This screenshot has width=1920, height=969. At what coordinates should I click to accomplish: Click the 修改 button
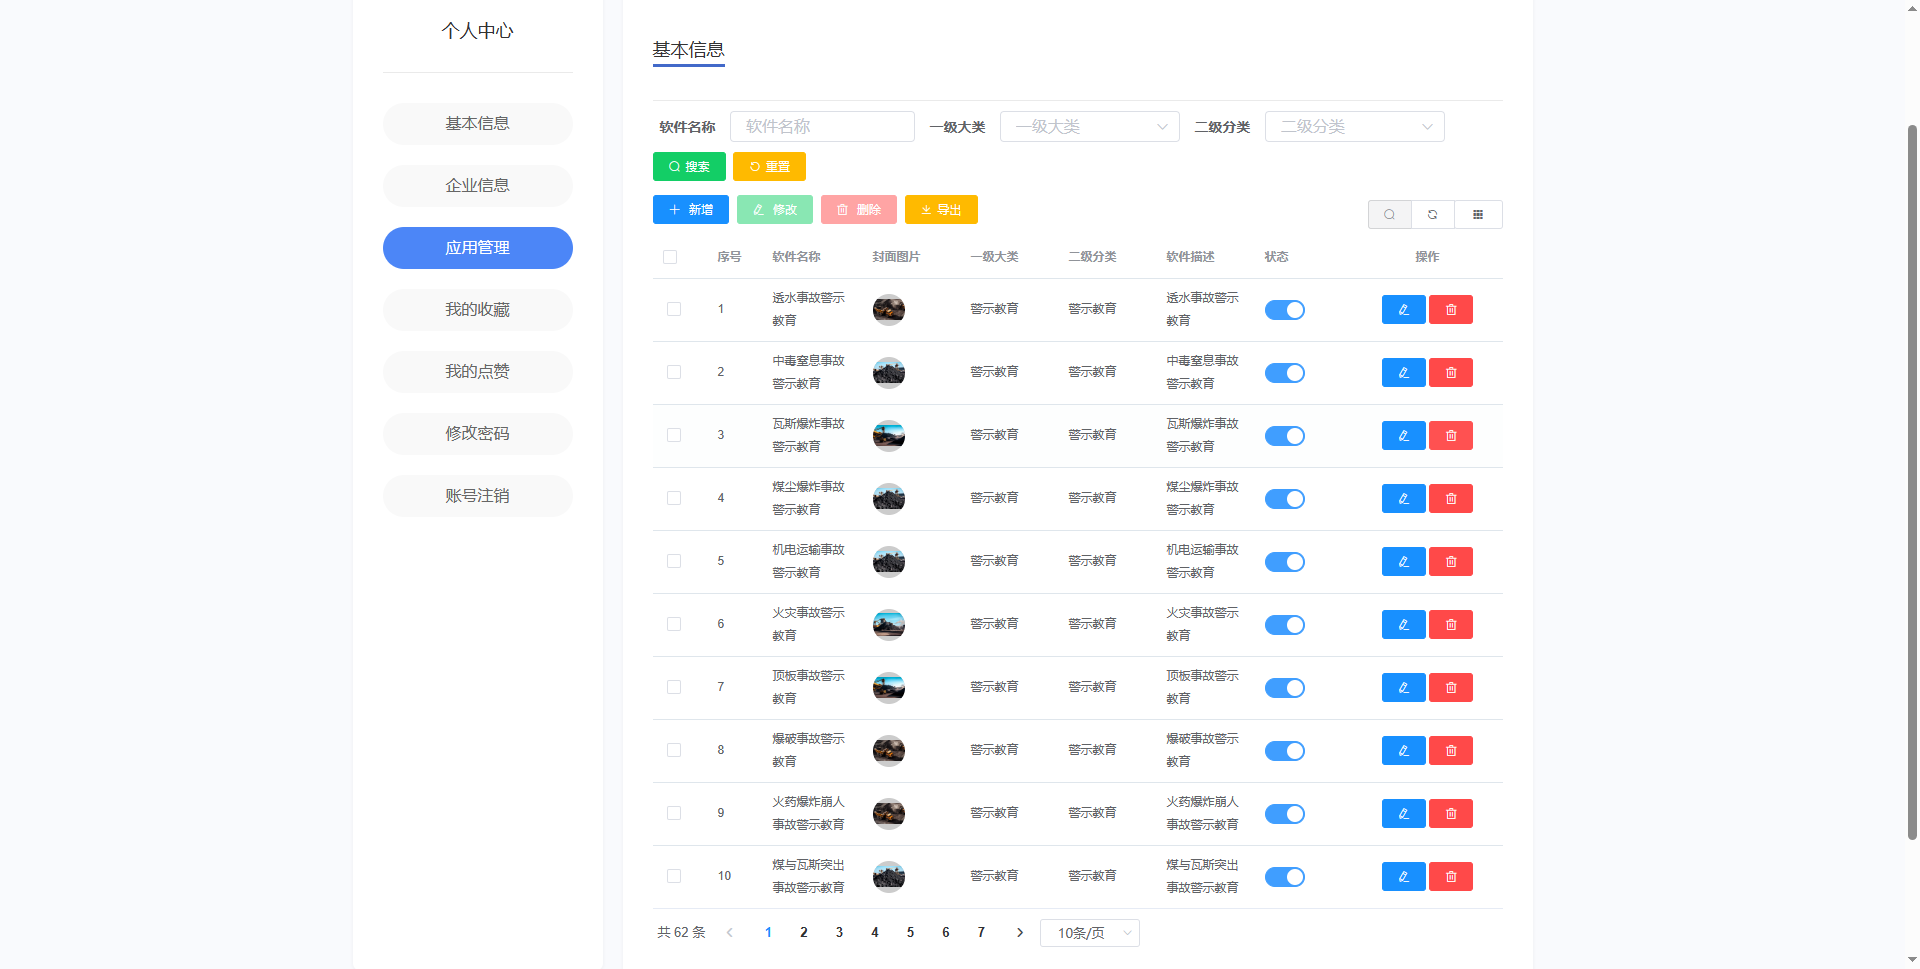[775, 210]
